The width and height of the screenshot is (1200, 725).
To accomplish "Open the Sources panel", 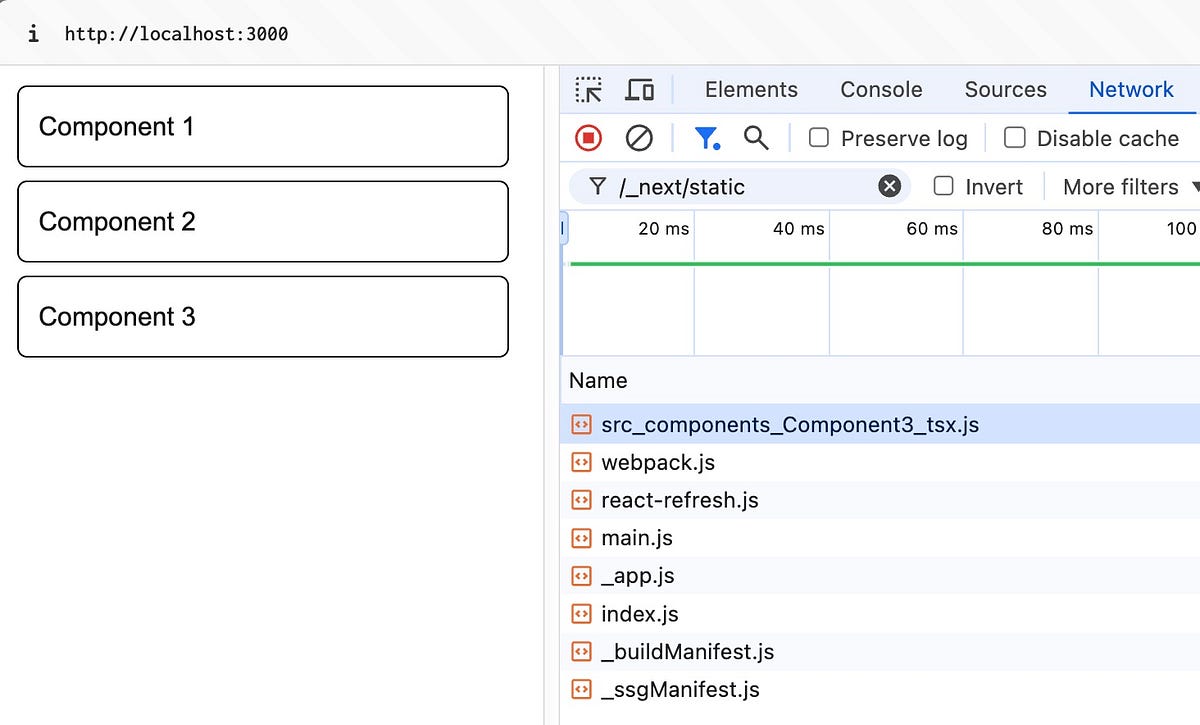I will [x=1005, y=89].
